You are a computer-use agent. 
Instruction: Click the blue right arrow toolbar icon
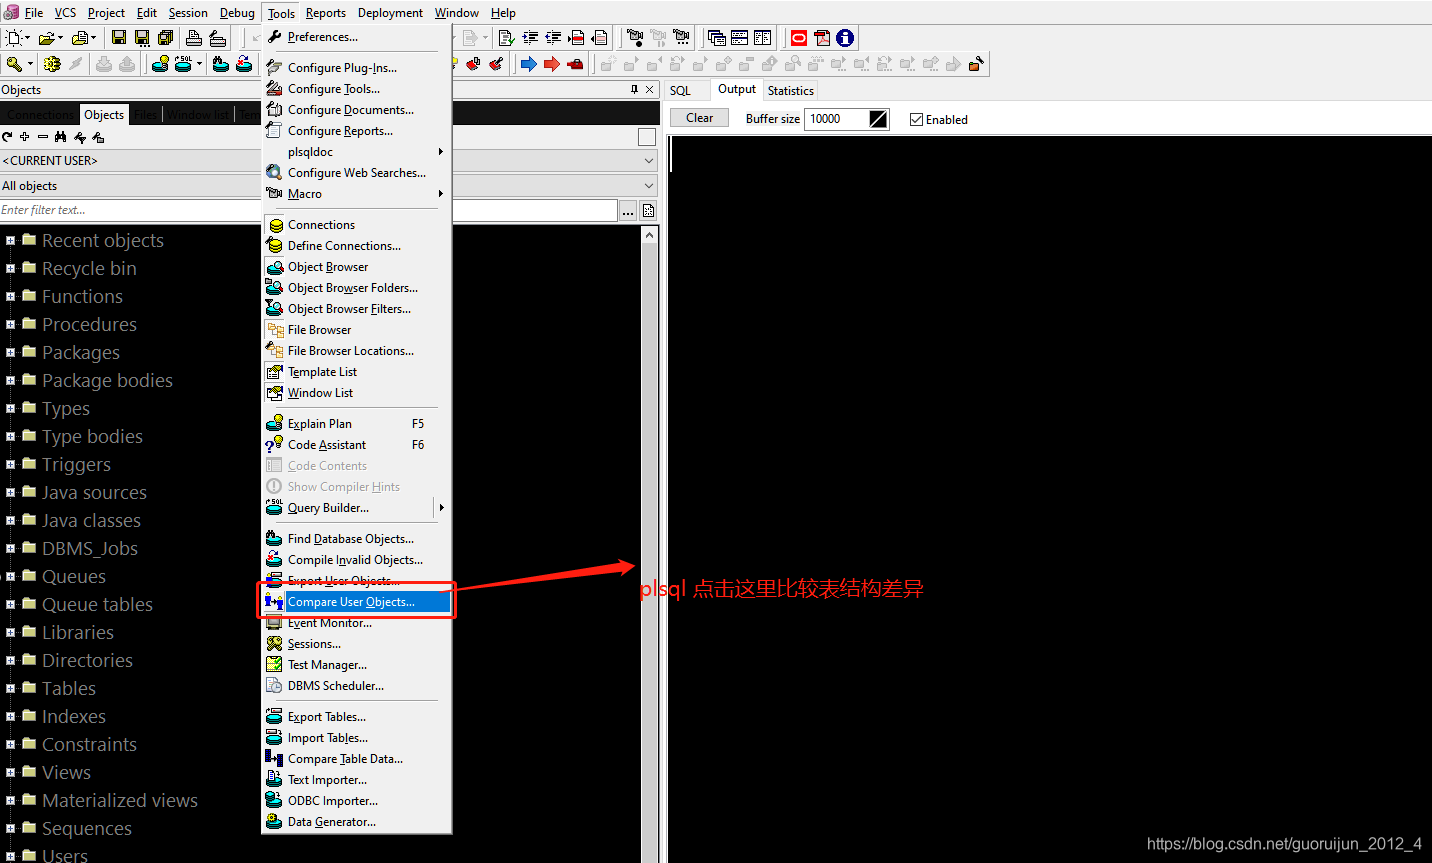pos(529,64)
